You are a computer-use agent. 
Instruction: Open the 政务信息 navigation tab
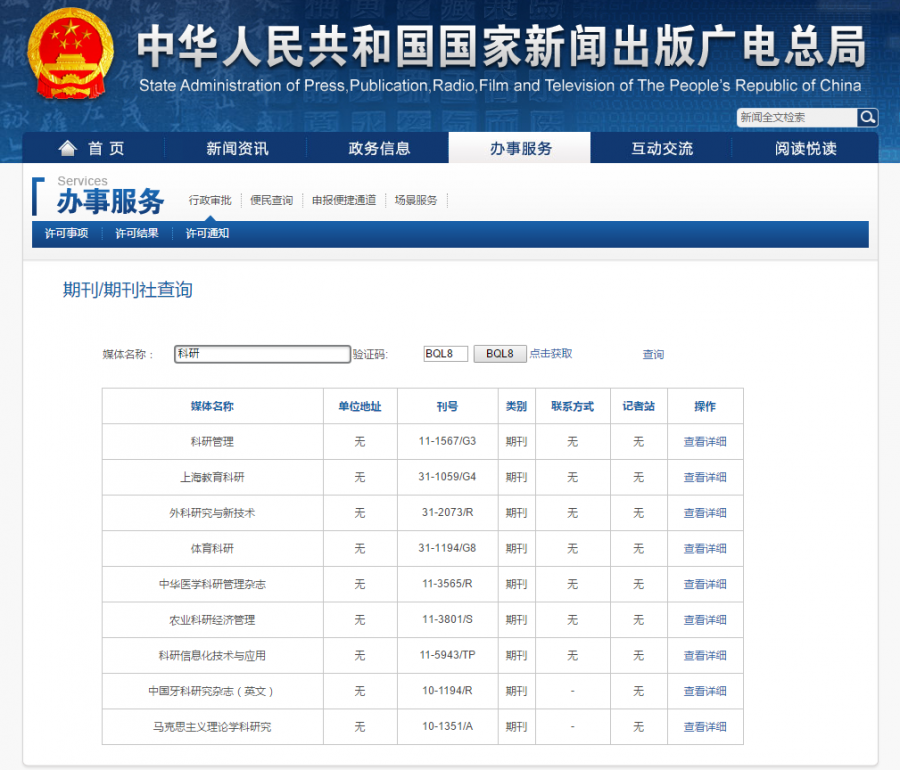pos(379,148)
